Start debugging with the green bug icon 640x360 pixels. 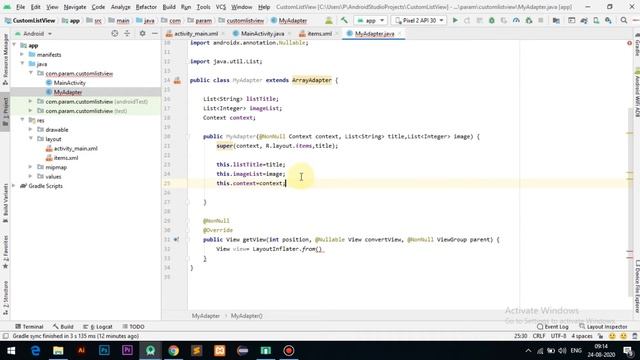click(x=491, y=20)
